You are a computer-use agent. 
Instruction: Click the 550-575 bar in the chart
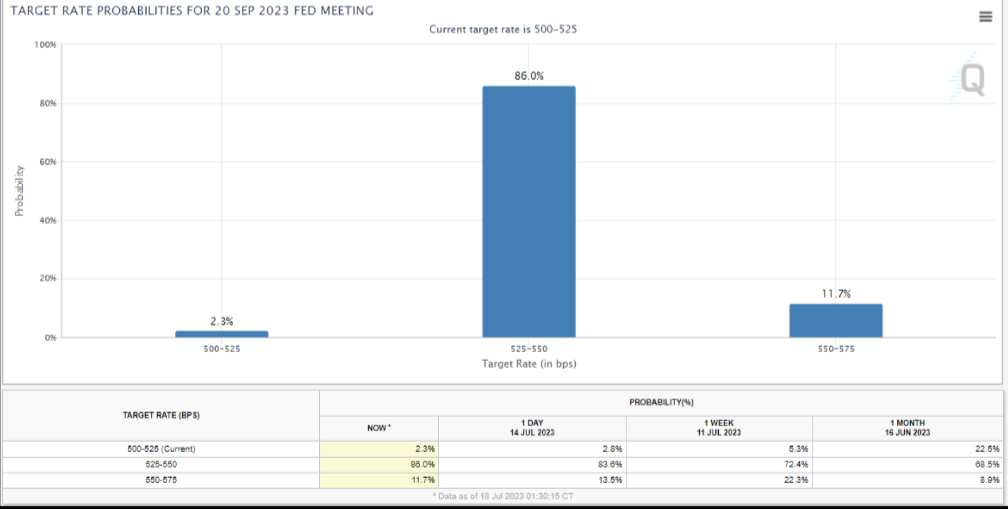click(x=835, y=320)
